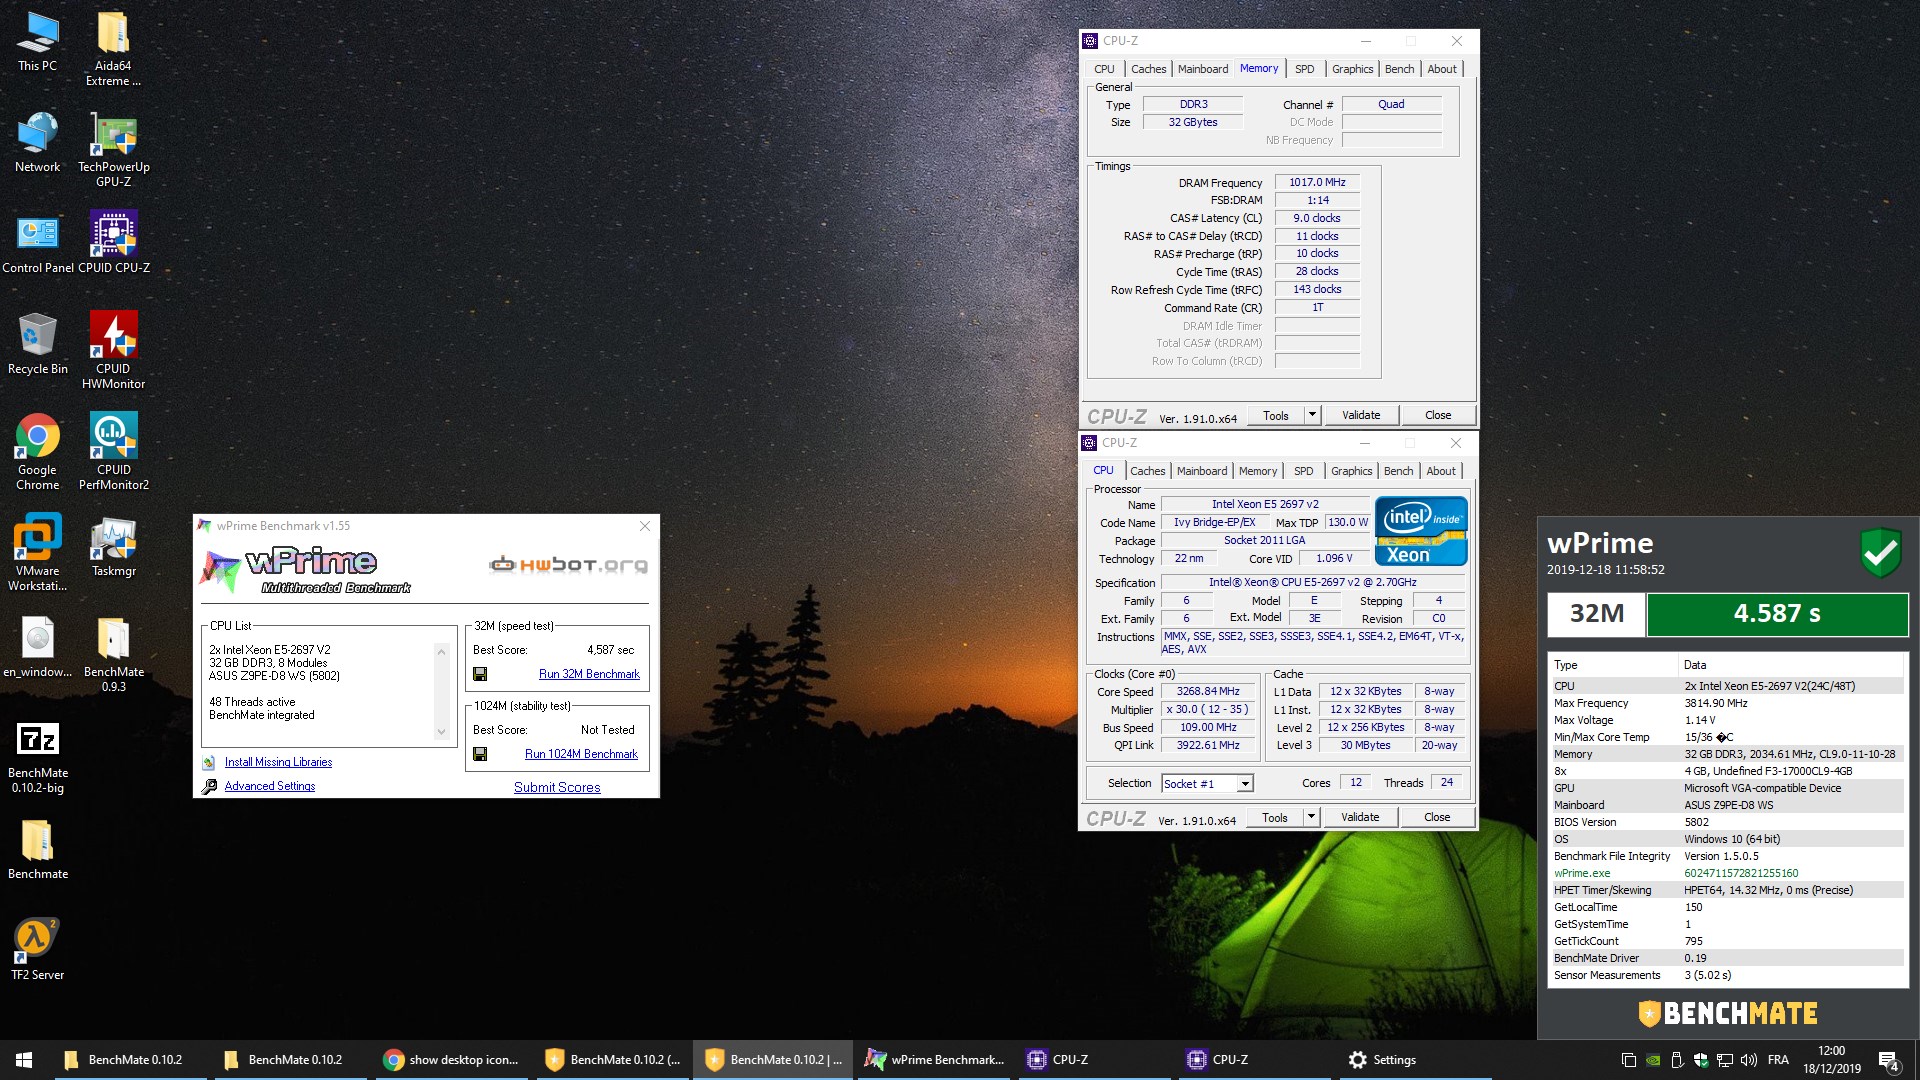Click the HWBOT.org logo in wPrime
1920x1080 pixels.
[568, 565]
